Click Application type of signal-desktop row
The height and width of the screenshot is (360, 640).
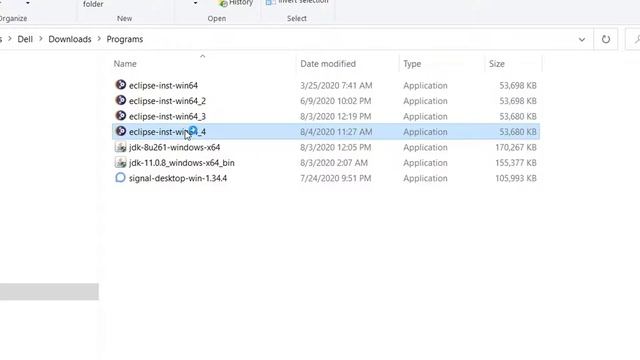tap(425, 178)
